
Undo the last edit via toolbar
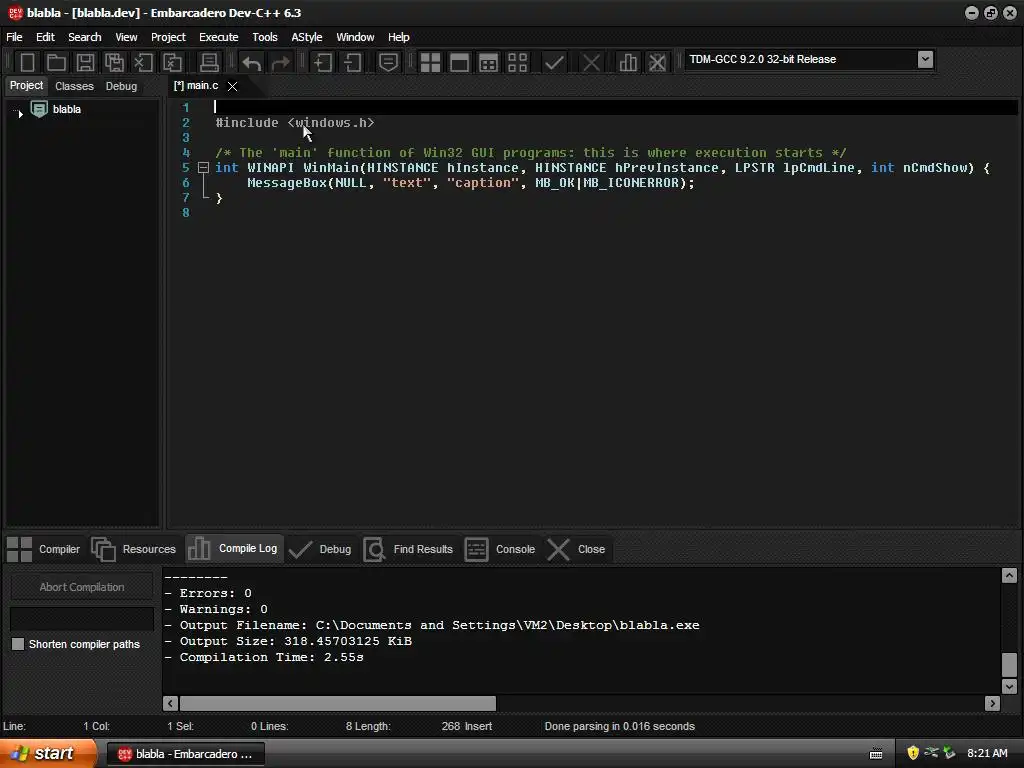coord(251,63)
